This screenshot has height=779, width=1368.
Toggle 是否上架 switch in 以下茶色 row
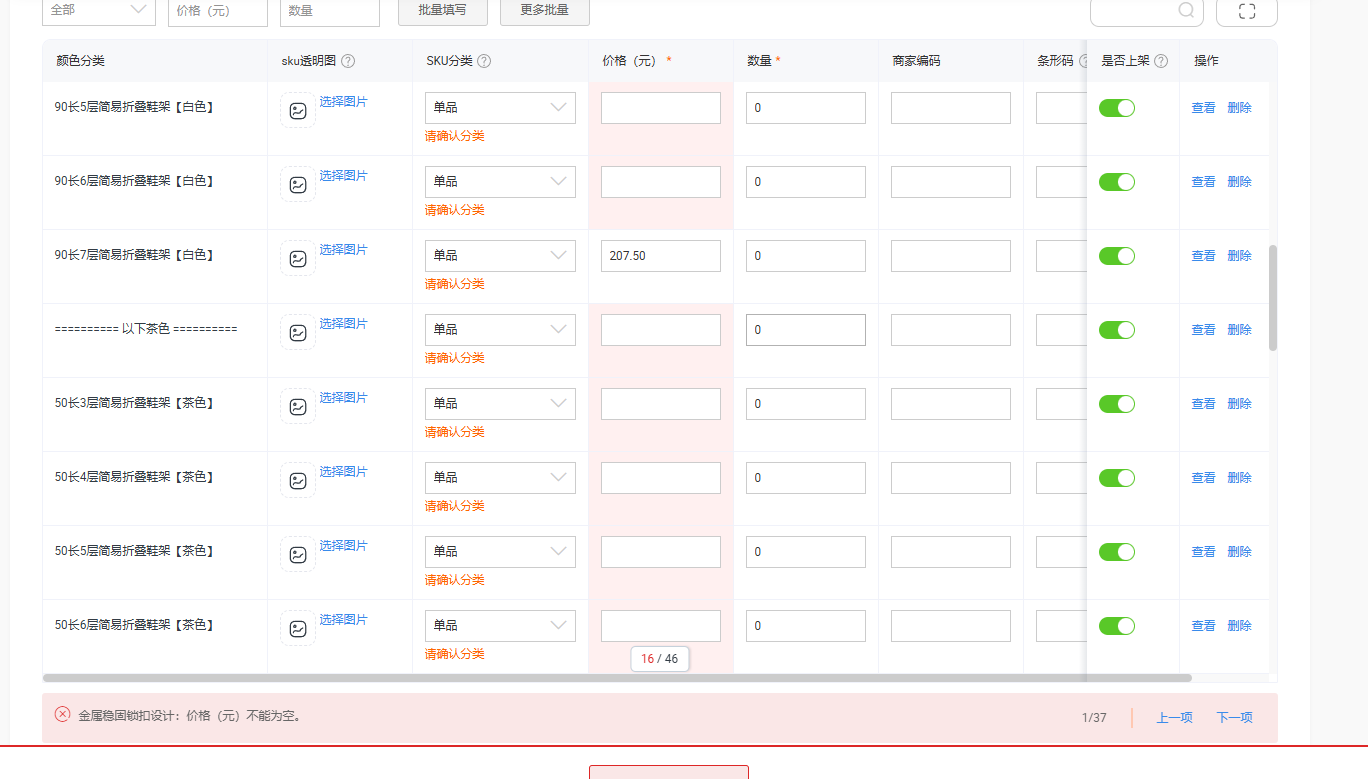click(1117, 330)
